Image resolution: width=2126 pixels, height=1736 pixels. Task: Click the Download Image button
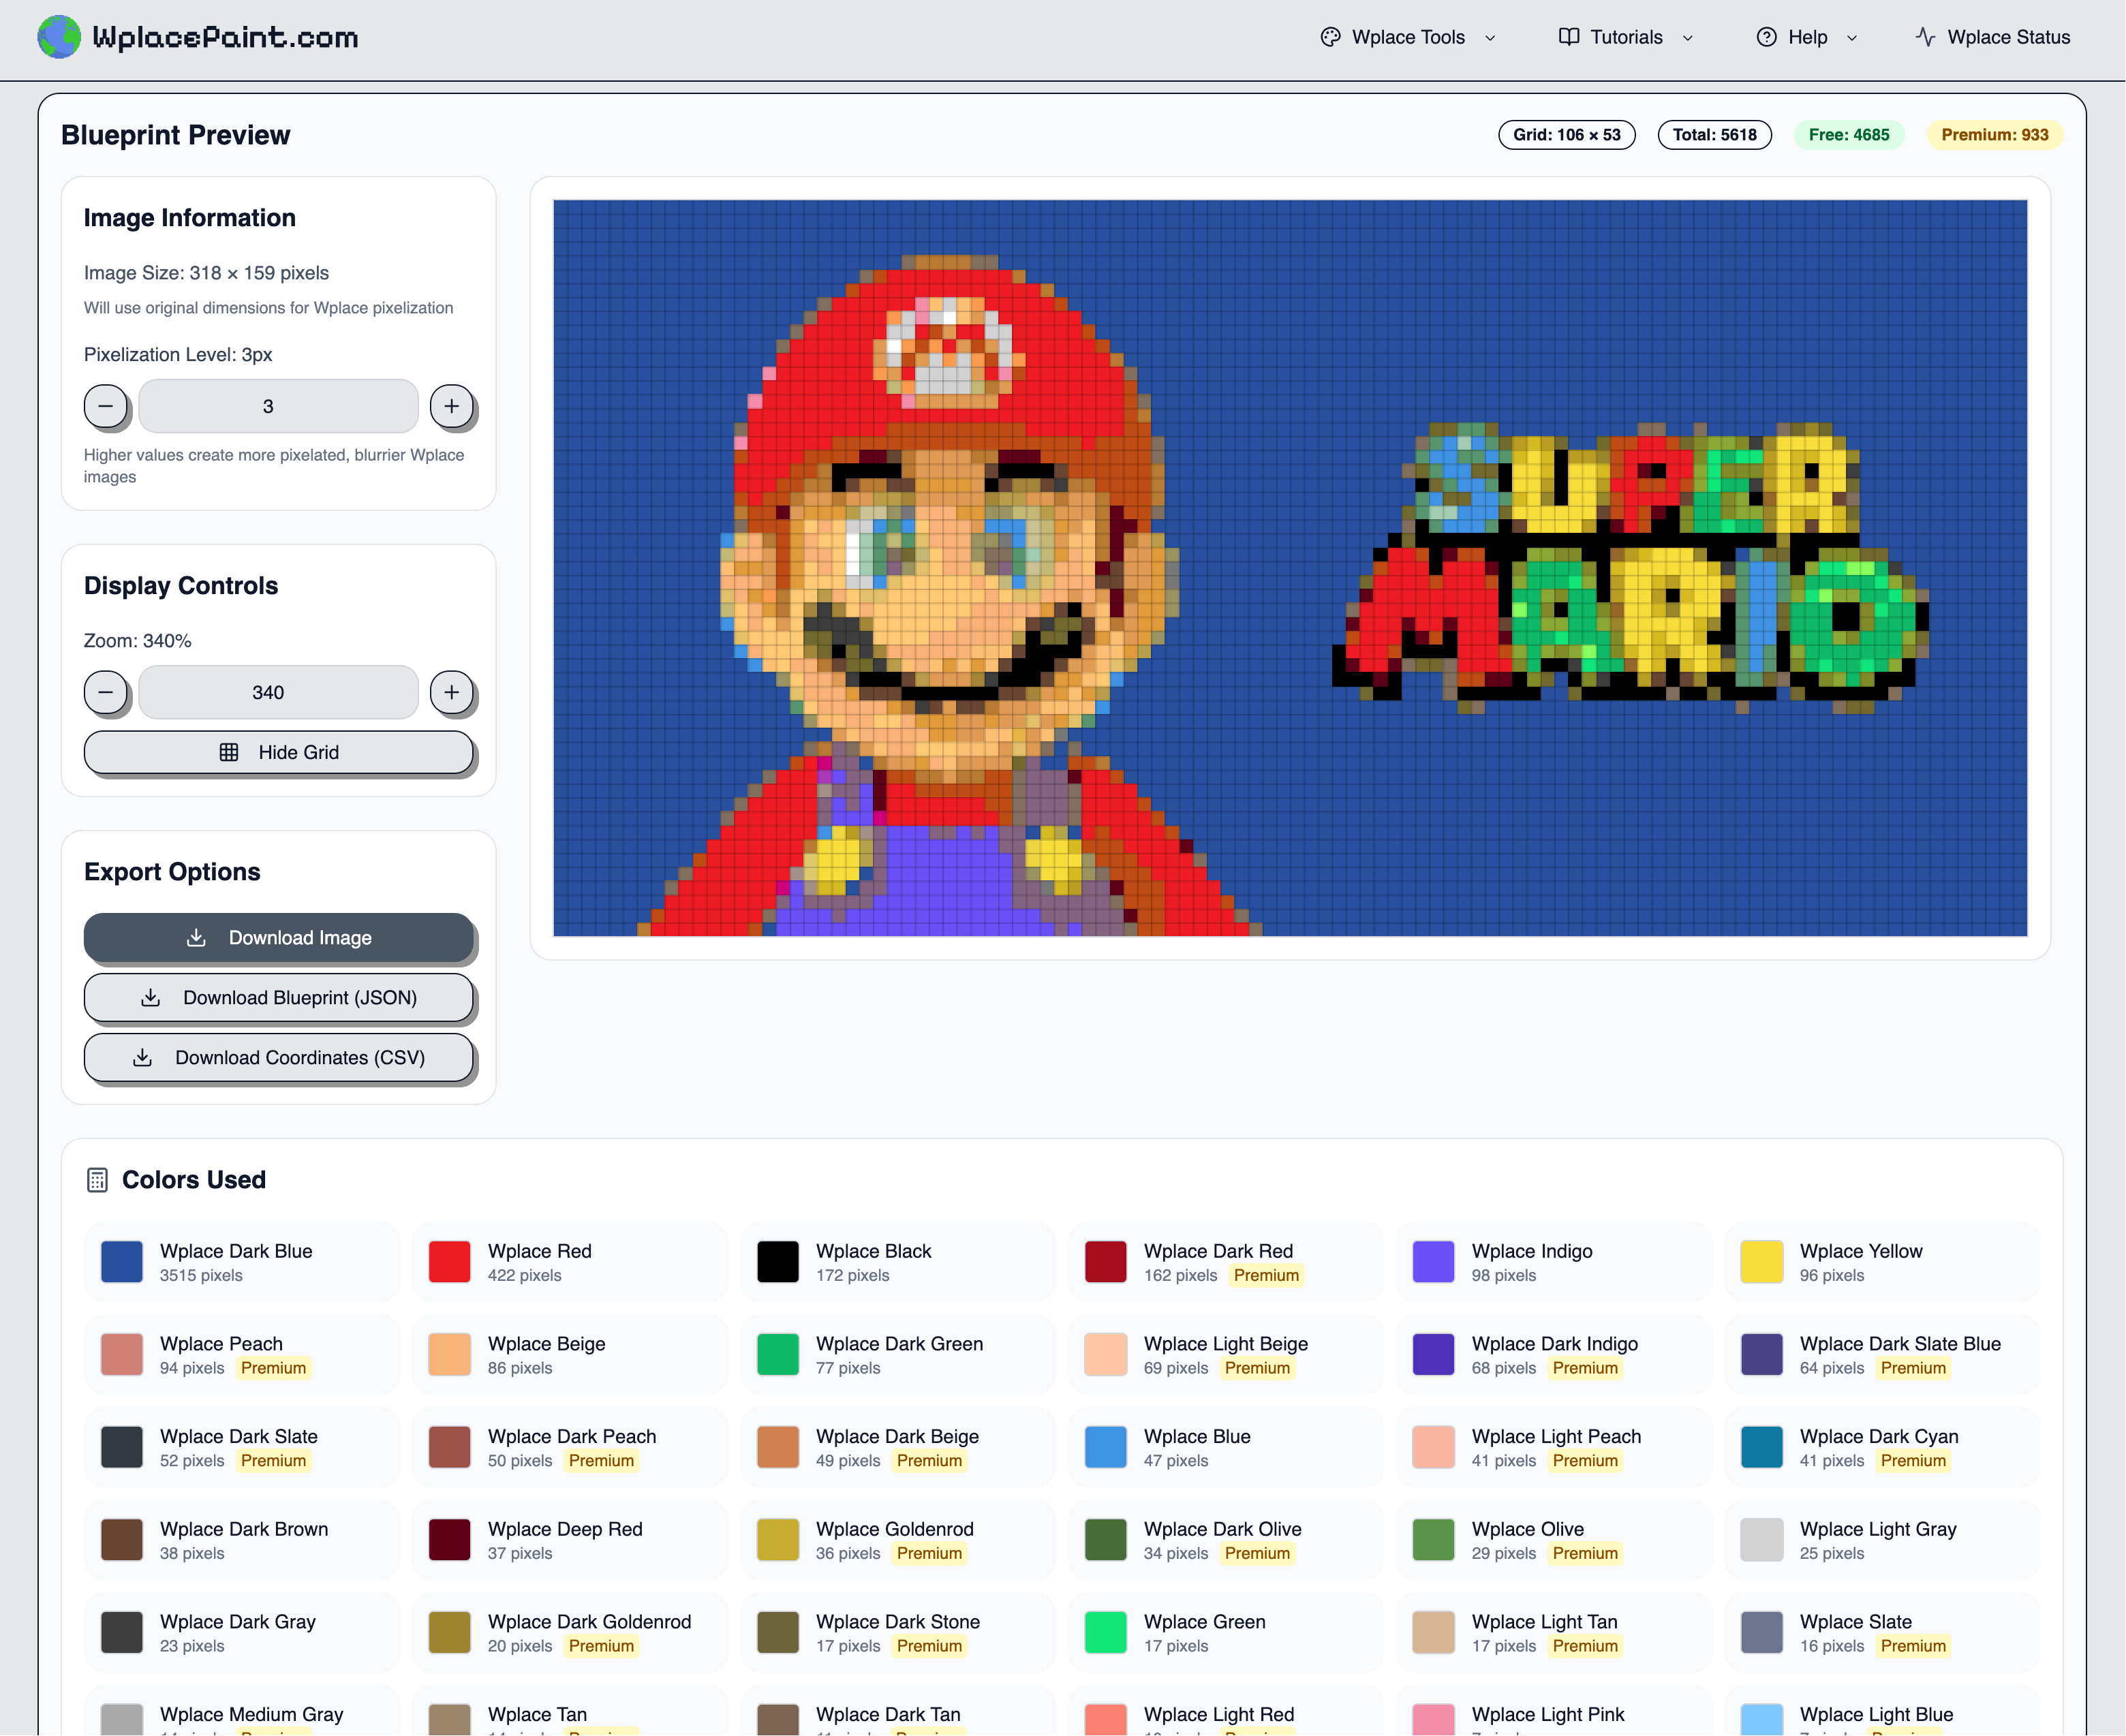click(278, 938)
